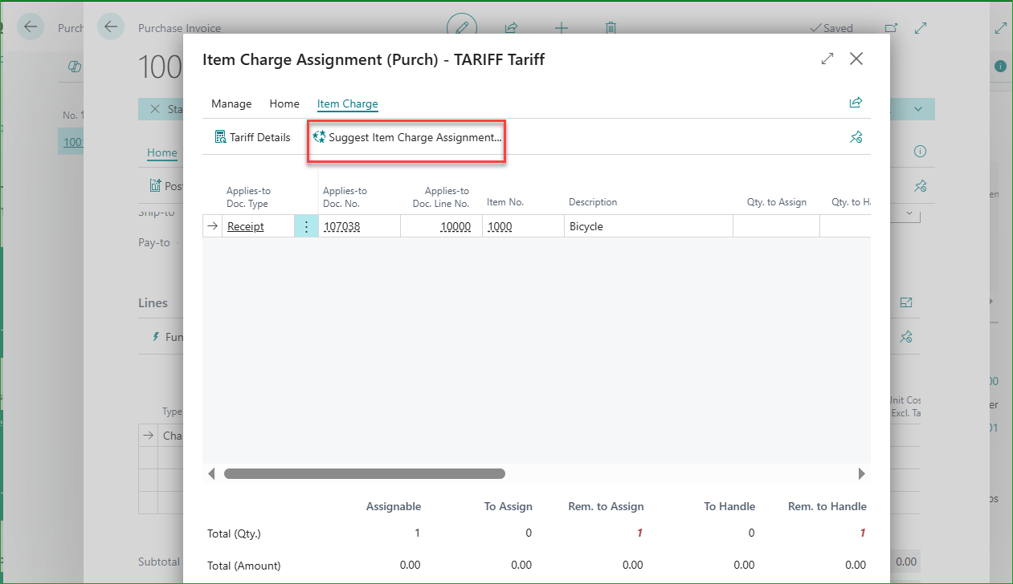The width and height of the screenshot is (1013, 584).
Task: Click Suggest Item Charge Assignment
Action: tap(407, 137)
